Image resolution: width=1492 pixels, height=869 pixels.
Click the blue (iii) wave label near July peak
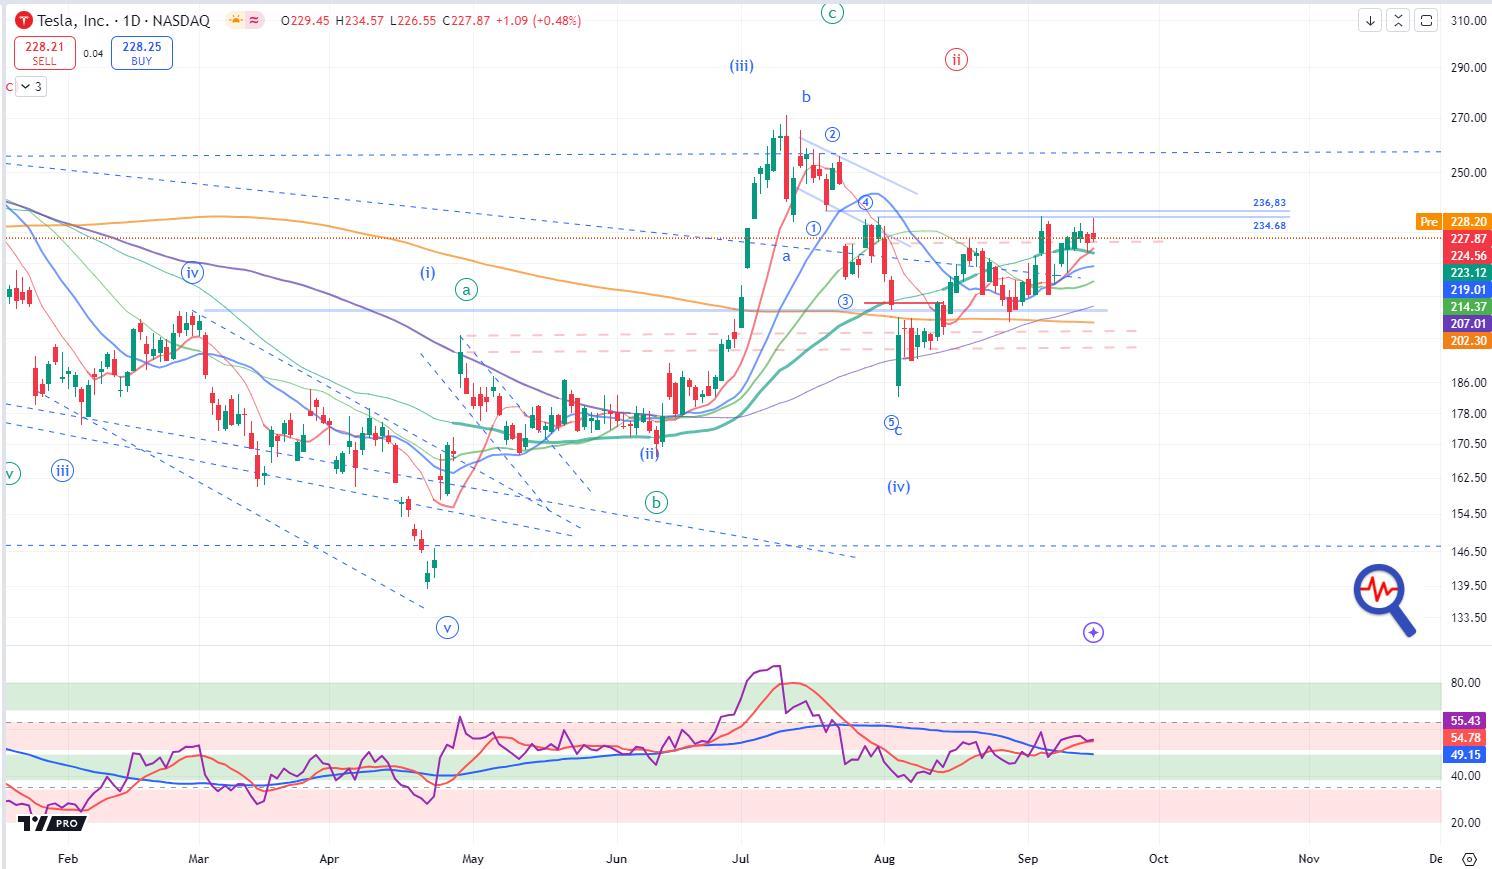741,66
